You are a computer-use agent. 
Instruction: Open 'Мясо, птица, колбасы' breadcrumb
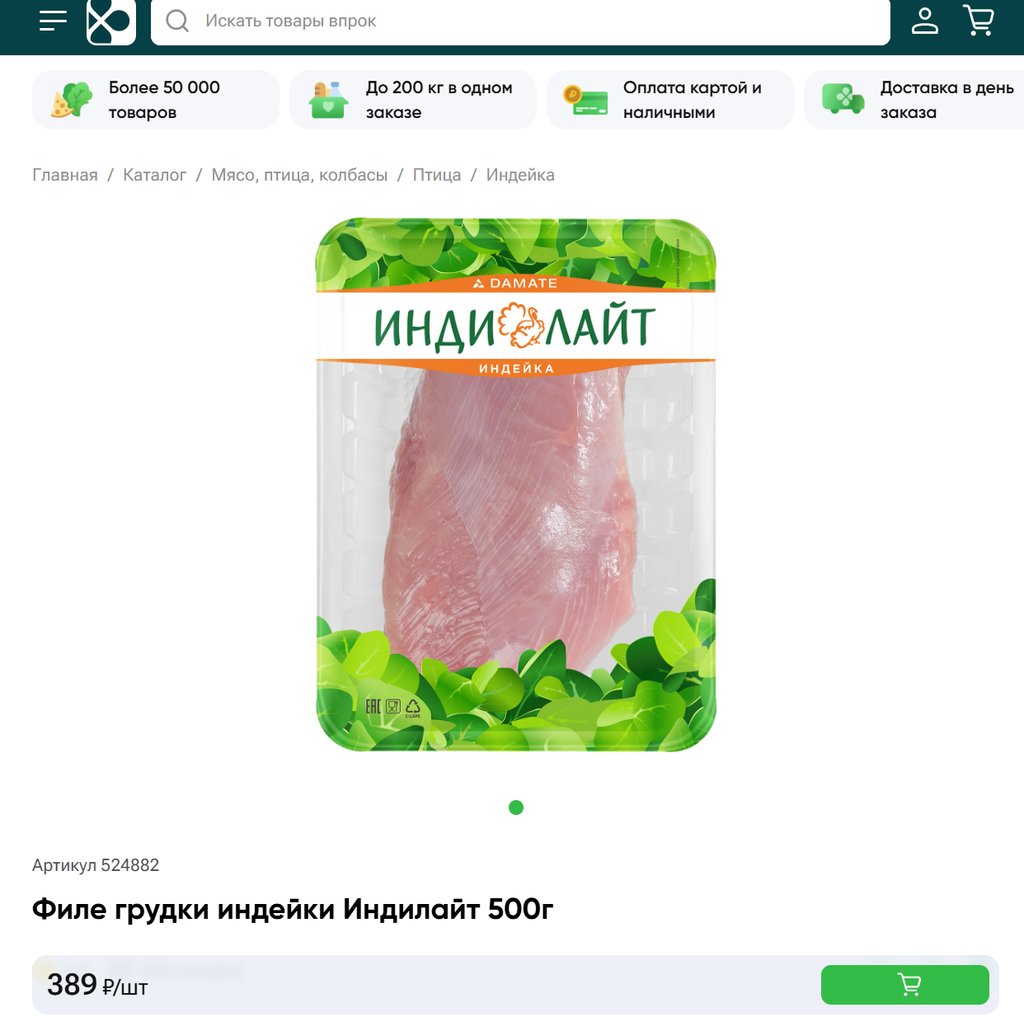[299, 175]
